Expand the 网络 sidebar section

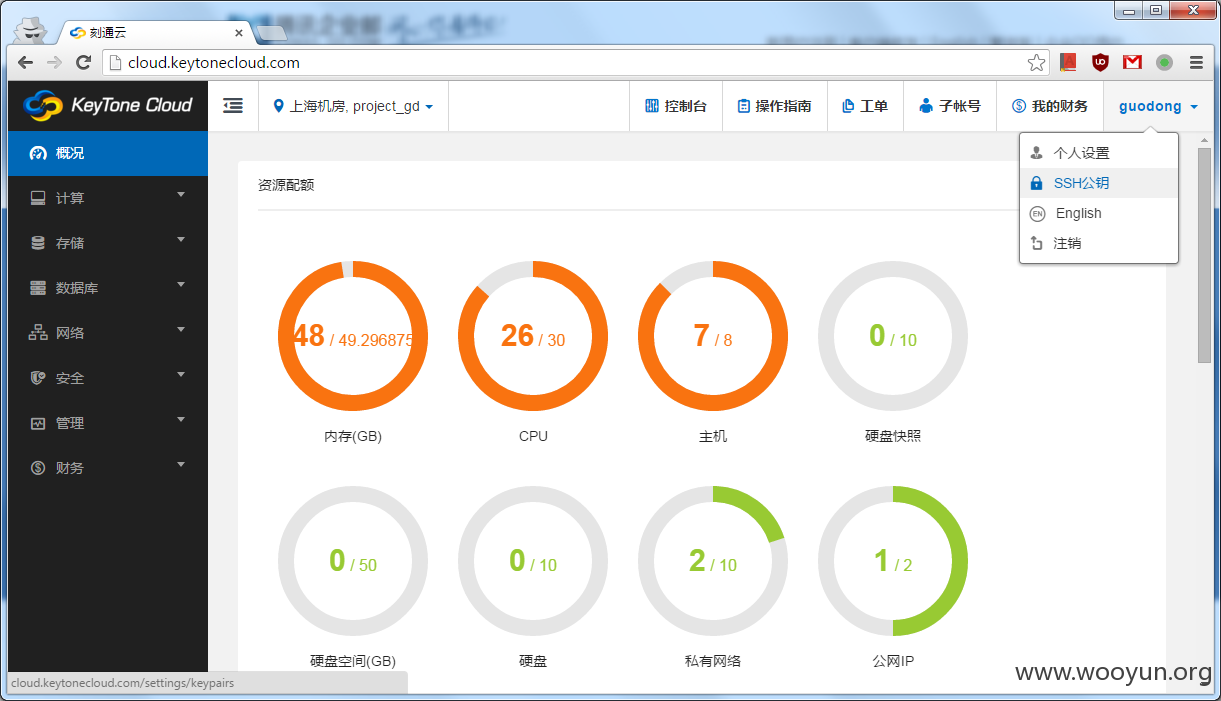coord(108,333)
